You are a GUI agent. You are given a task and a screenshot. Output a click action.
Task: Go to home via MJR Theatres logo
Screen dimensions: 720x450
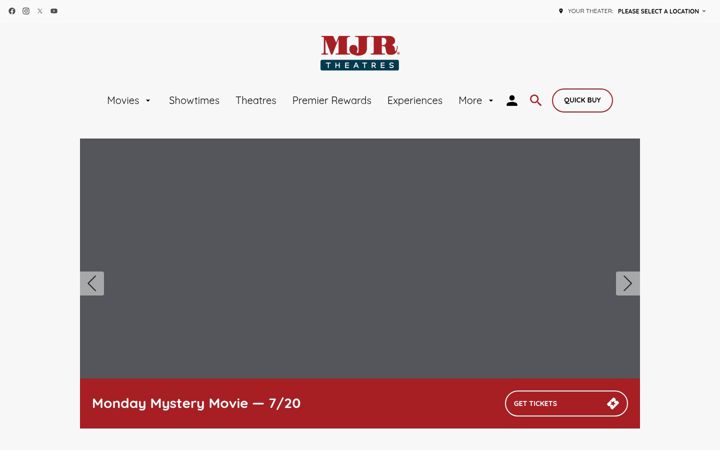(x=360, y=53)
